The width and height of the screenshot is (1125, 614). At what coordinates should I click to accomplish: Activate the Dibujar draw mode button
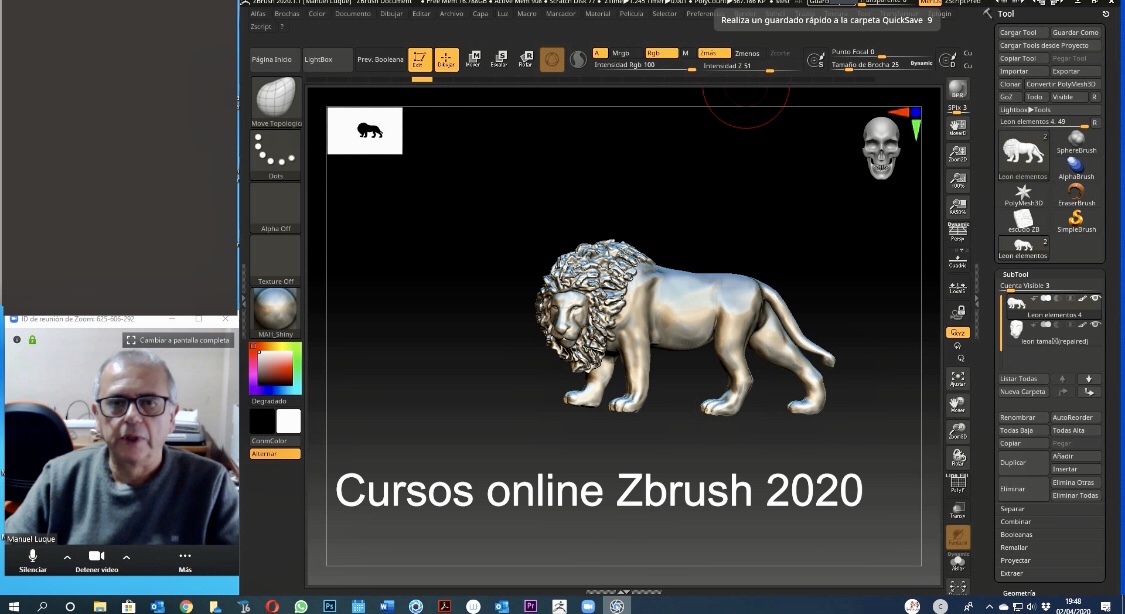pos(446,60)
